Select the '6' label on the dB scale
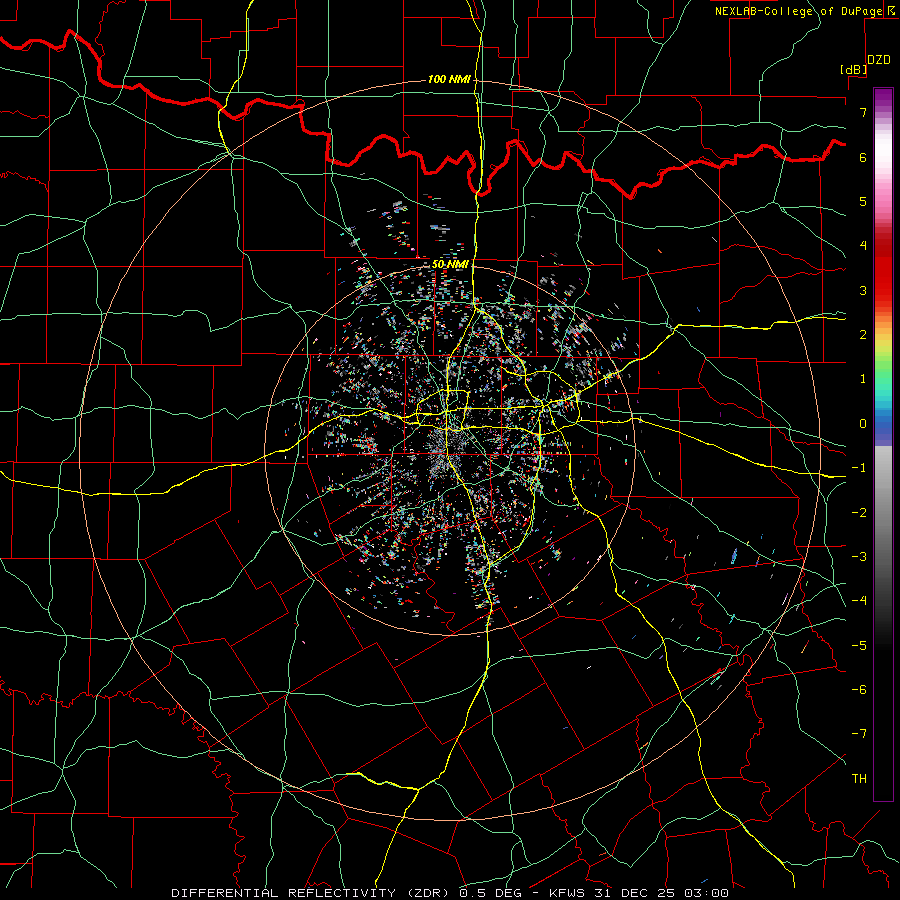Viewport: 900px width, 900px height. 863,157
